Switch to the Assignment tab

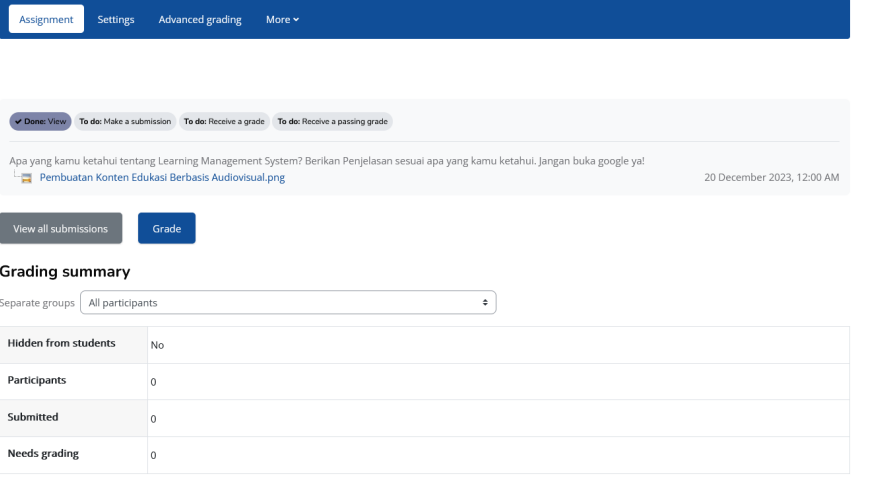46,21
